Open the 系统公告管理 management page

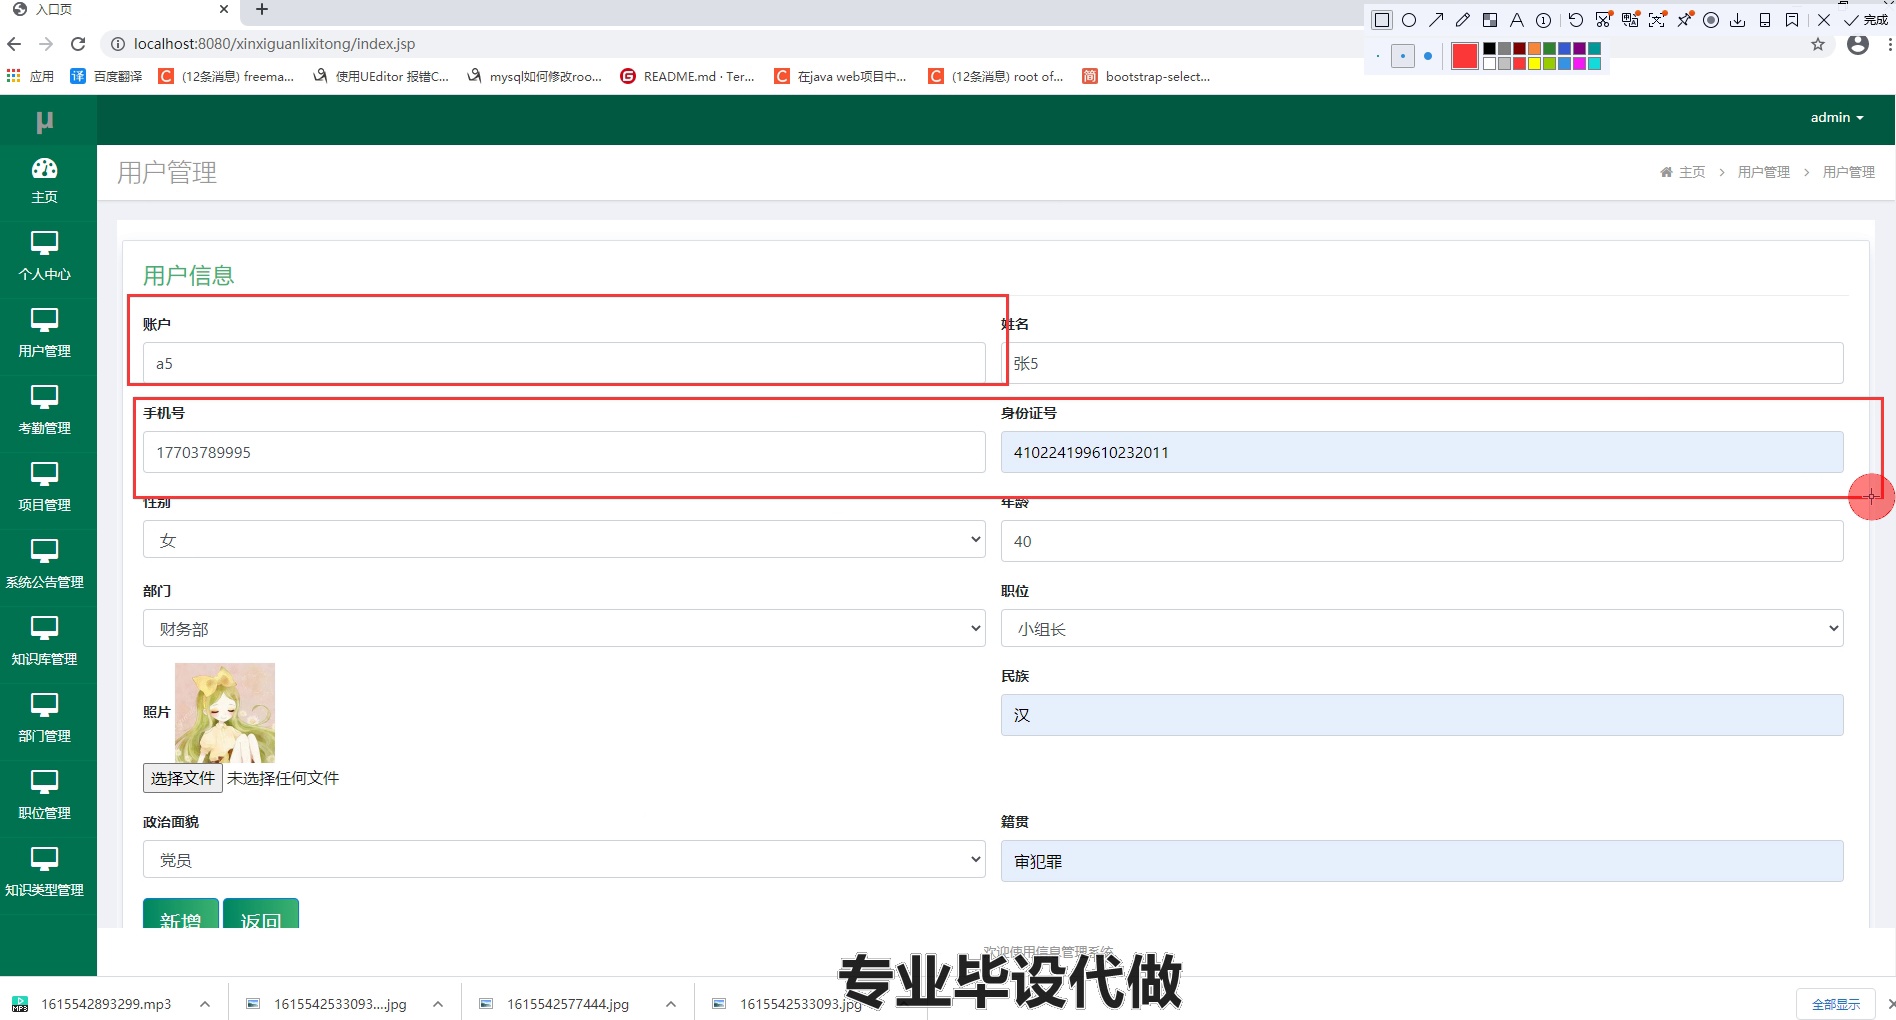point(45,563)
